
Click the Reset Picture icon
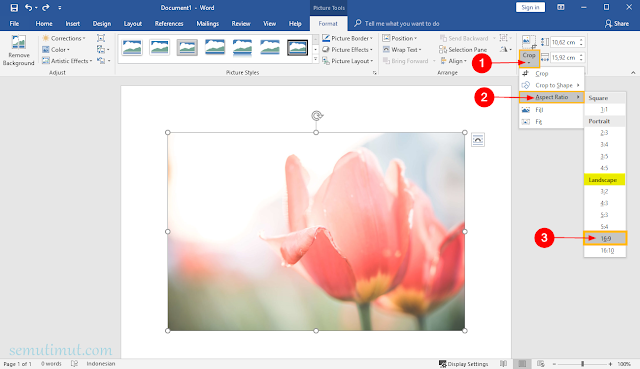click(103, 61)
